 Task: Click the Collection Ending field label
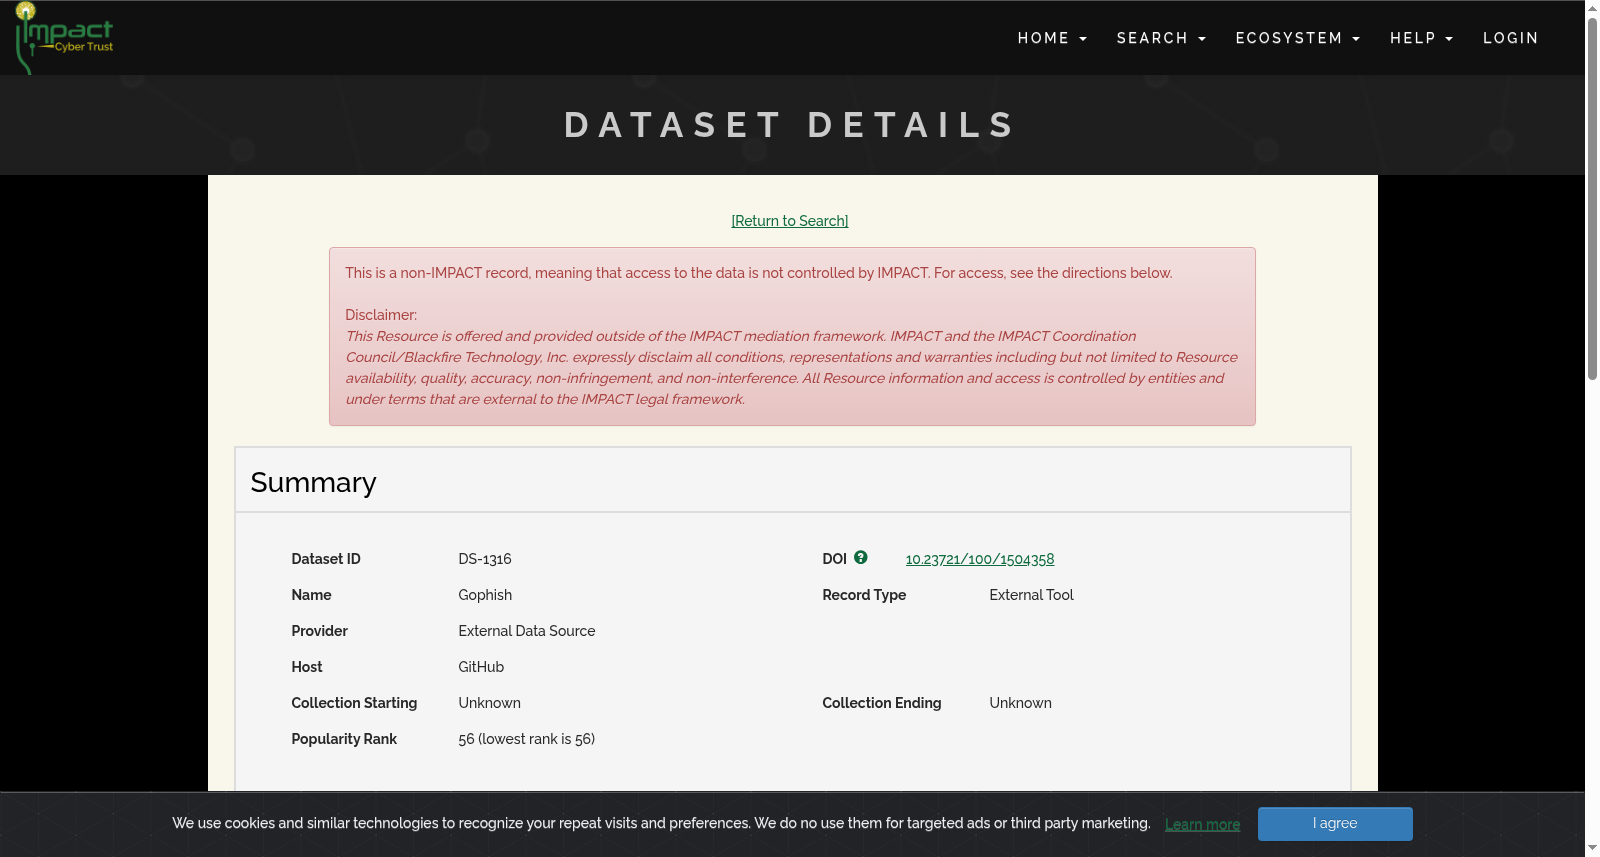tap(882, 703)
